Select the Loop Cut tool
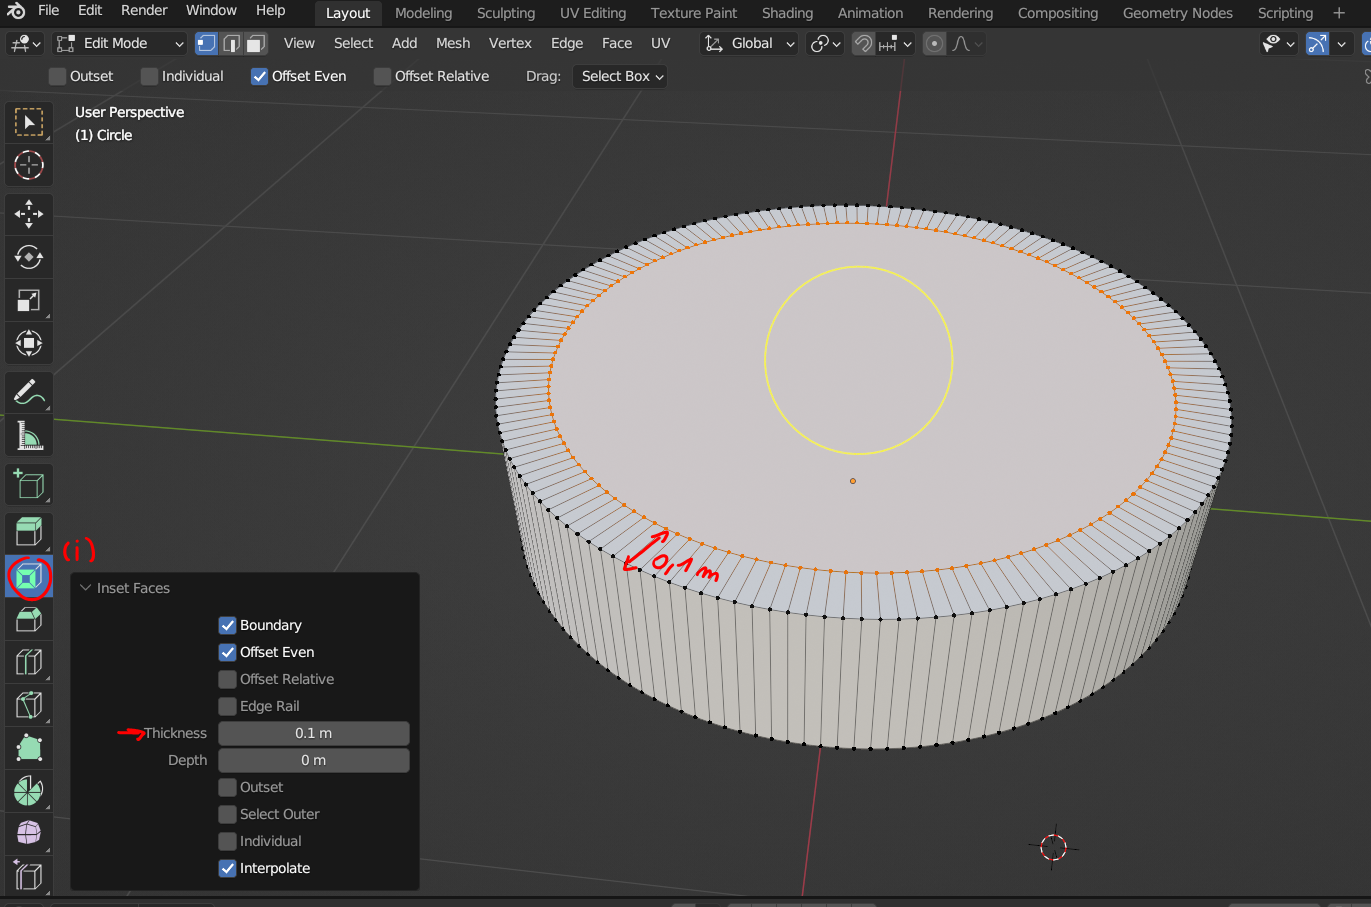 tap(29, 662)
